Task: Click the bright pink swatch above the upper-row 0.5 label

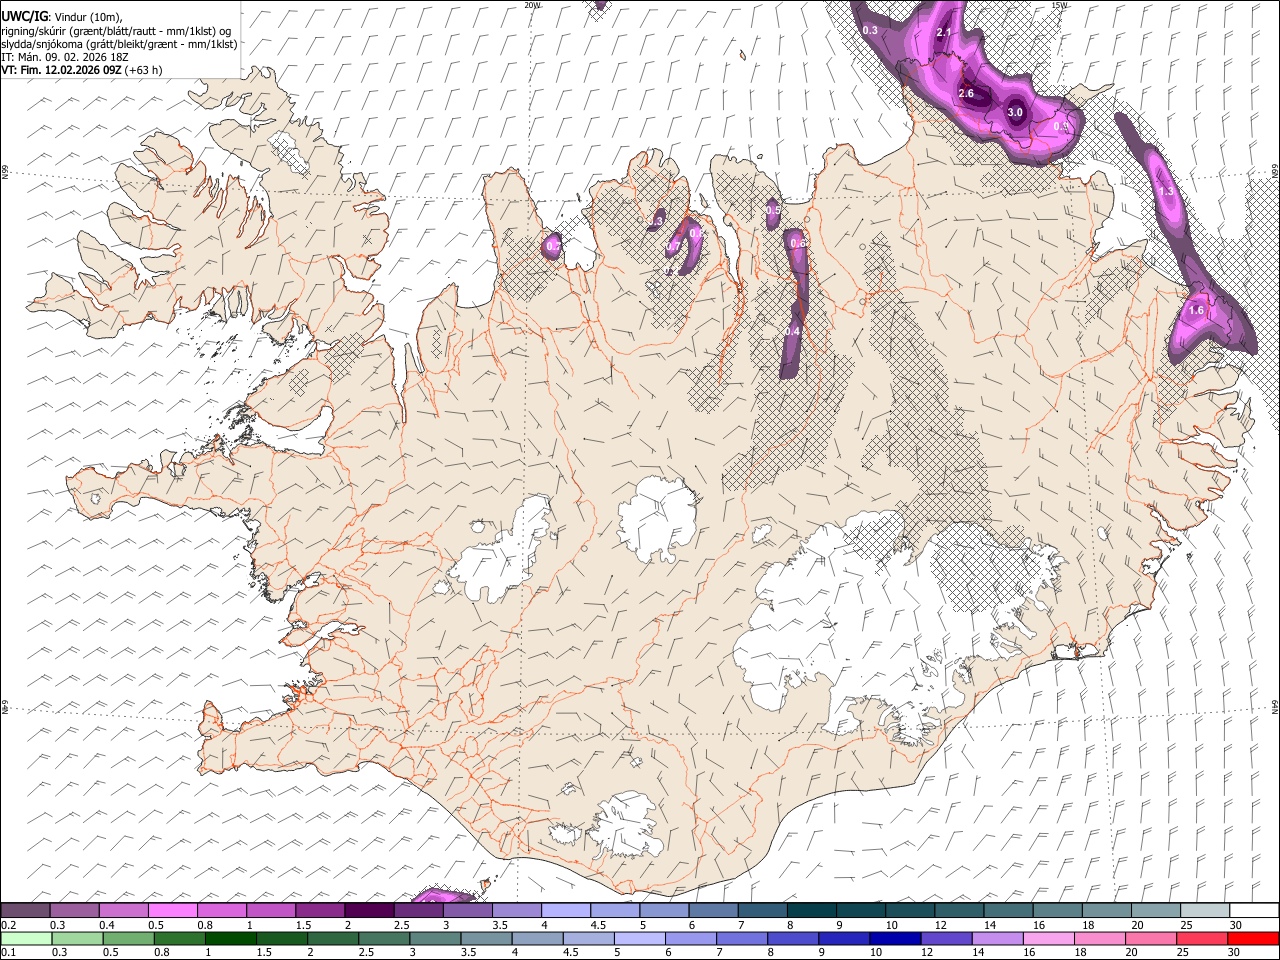Action: pos(173,910)
